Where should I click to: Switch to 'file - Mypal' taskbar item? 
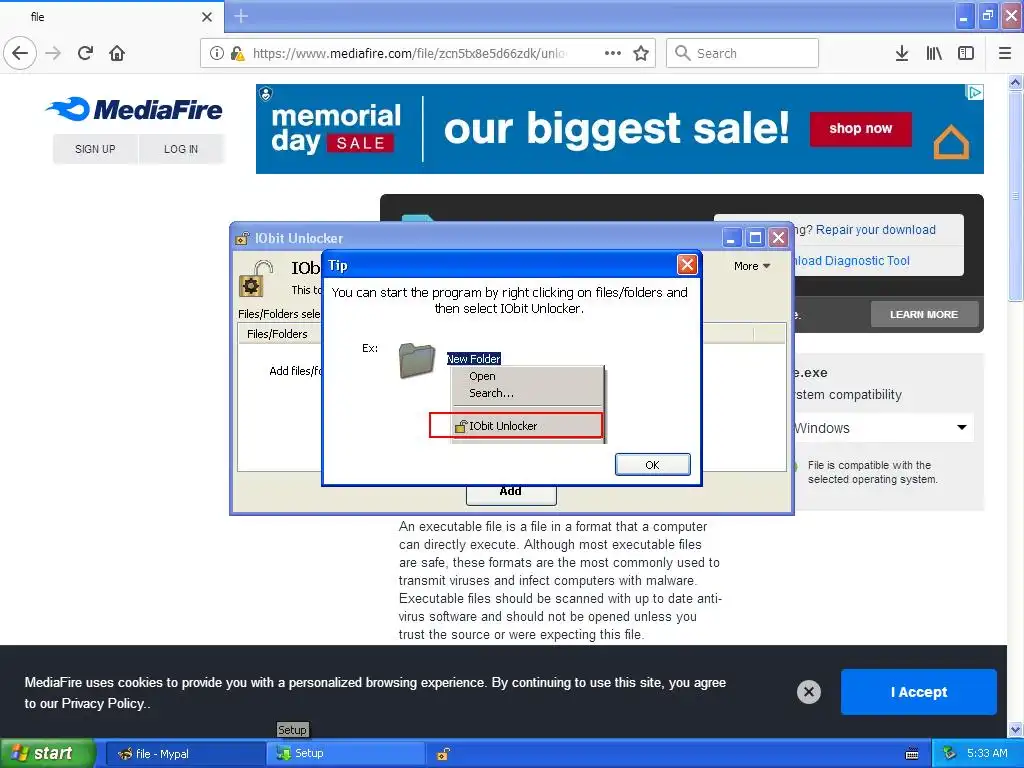click(185, 754)
